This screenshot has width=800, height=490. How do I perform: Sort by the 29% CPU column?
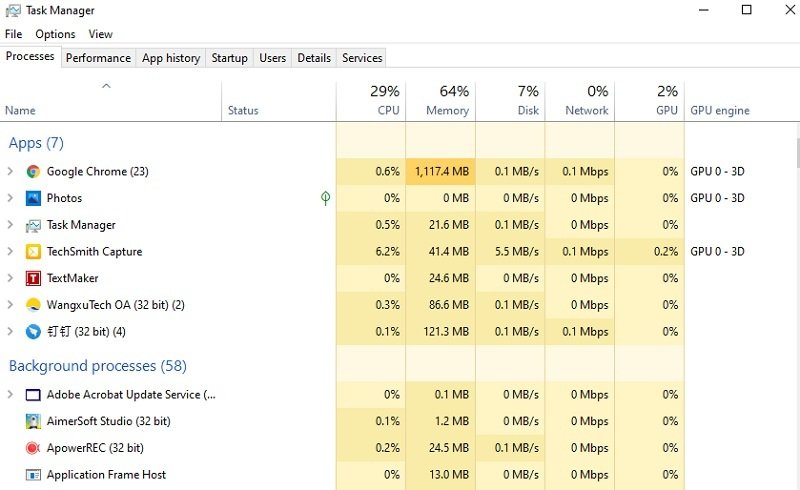371,101
